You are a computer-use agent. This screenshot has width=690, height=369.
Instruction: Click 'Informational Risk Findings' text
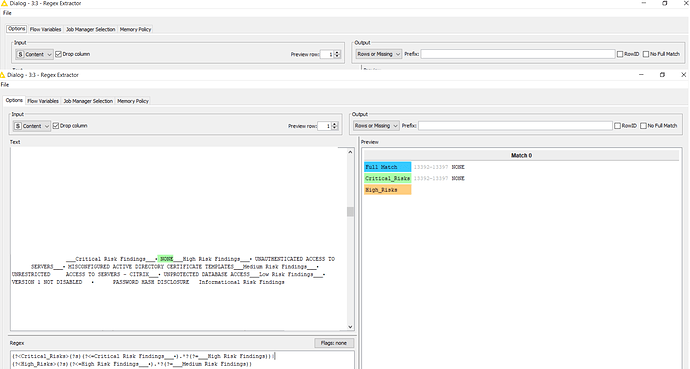pyautogui.click(x=242, y=282)
